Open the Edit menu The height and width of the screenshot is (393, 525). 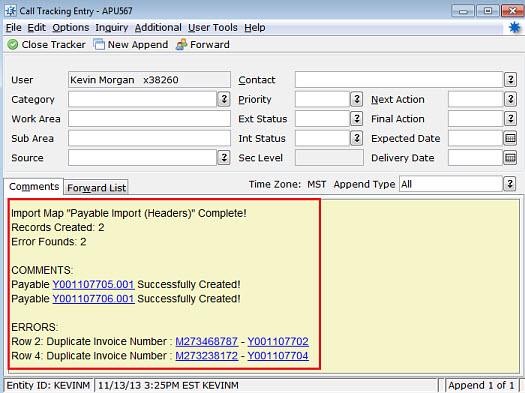(36, 27)
